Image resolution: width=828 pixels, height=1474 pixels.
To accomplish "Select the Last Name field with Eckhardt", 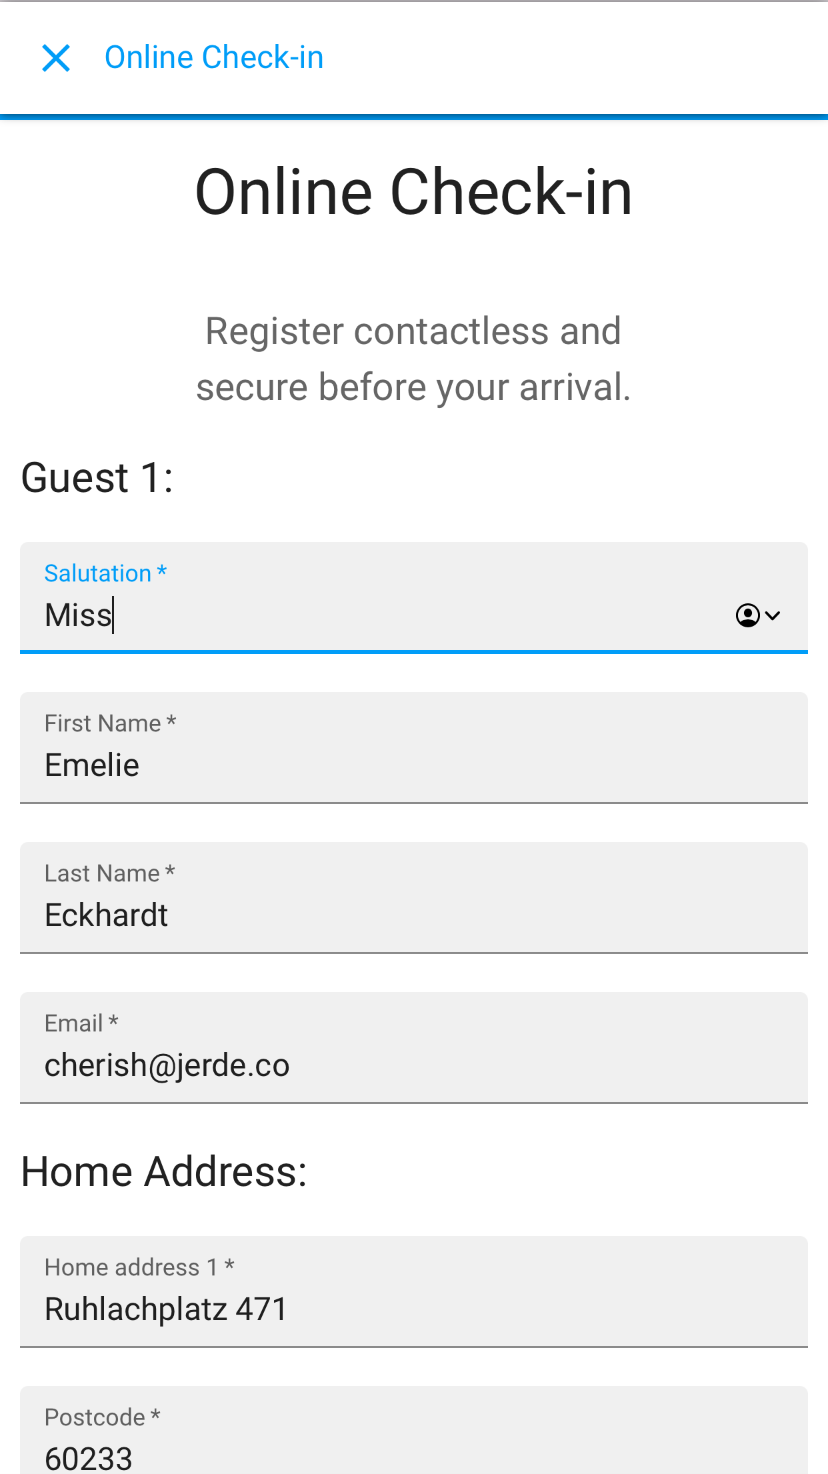I will pos(413,915).
